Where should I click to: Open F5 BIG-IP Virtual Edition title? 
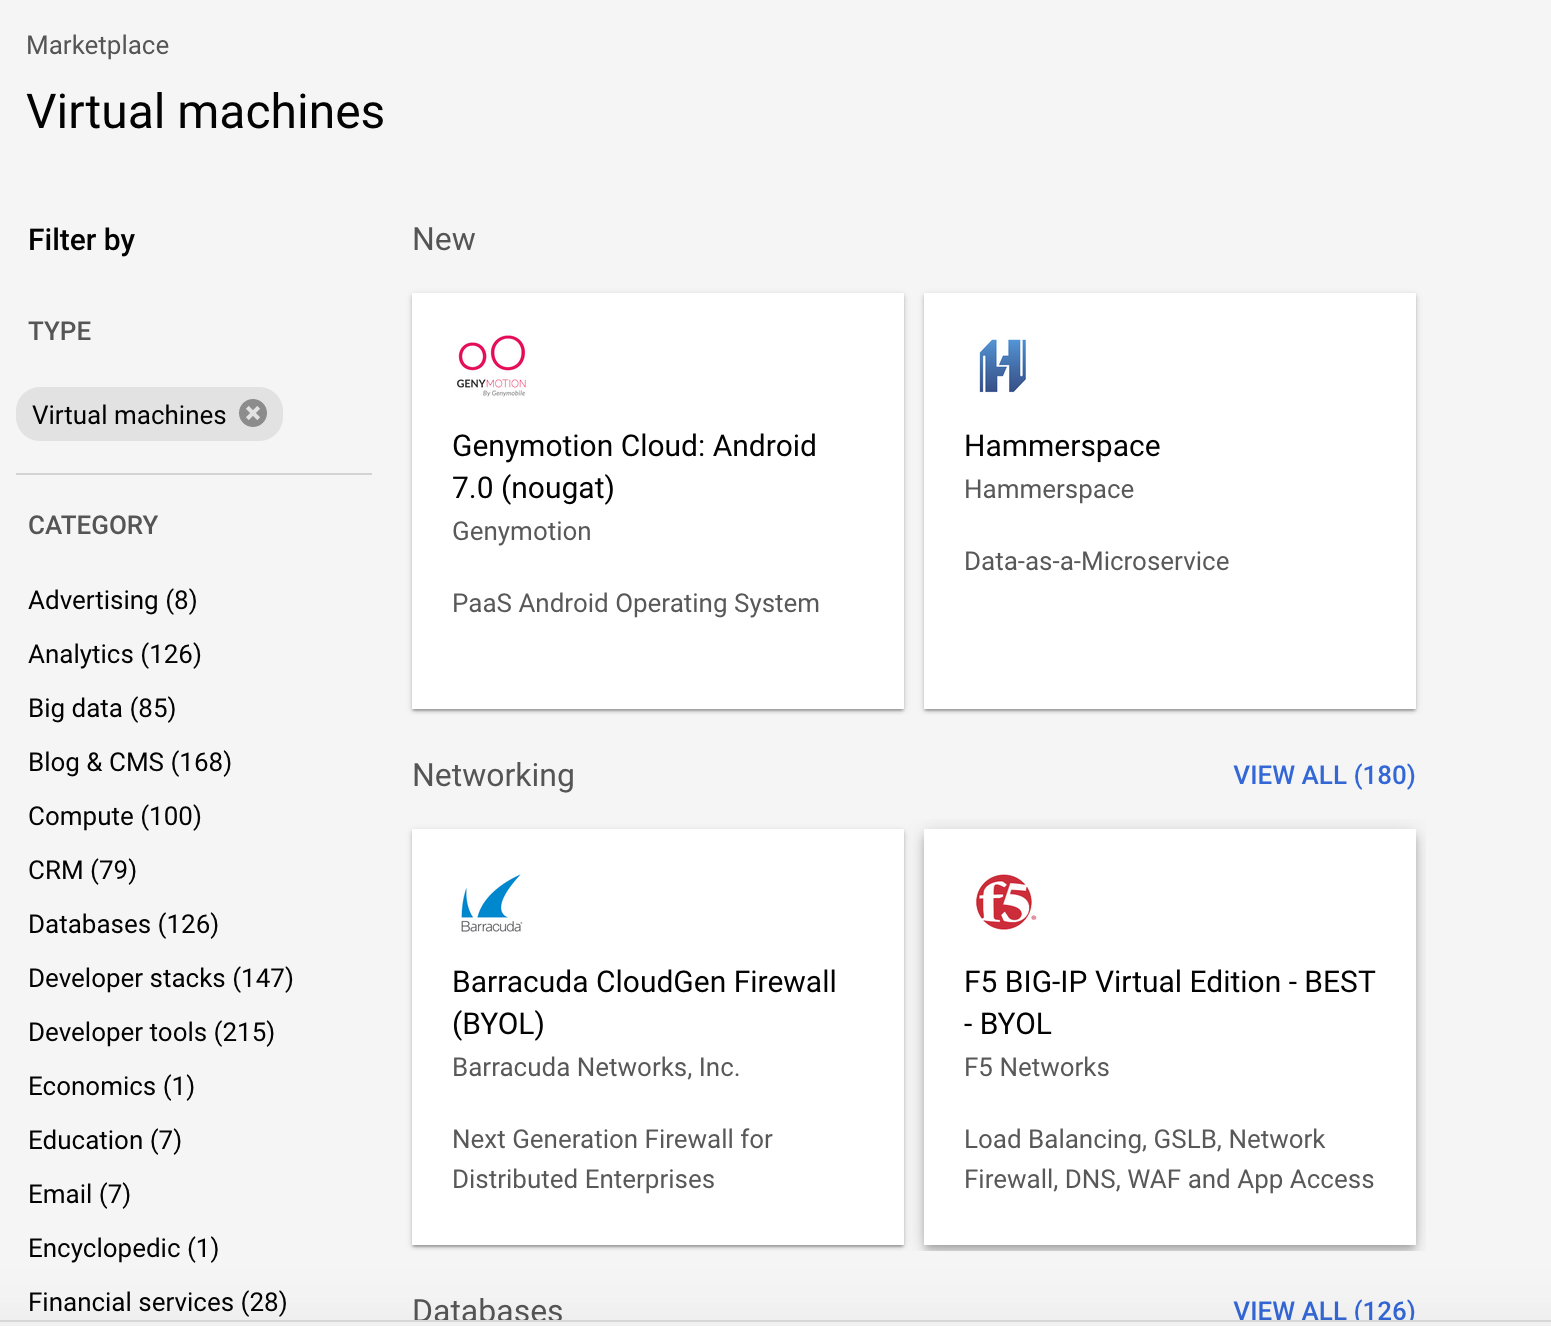(x=1170, y=1003)
